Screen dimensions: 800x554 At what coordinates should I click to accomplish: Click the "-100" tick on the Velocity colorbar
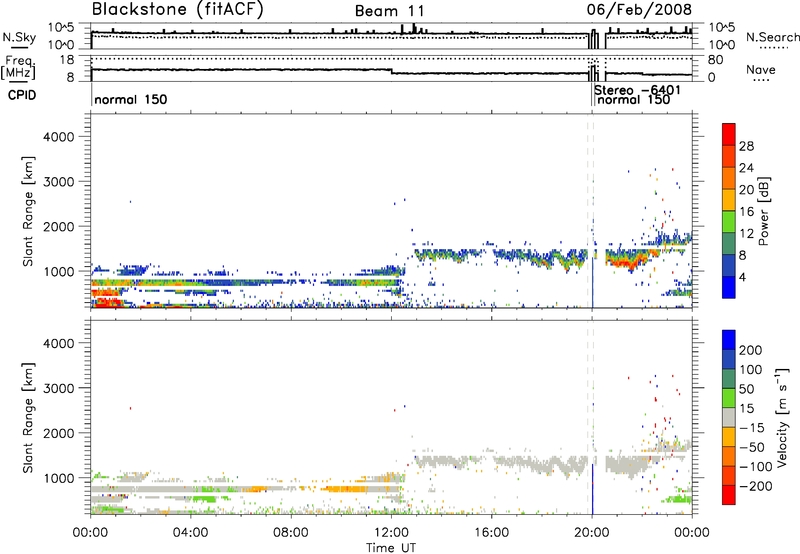755,466
